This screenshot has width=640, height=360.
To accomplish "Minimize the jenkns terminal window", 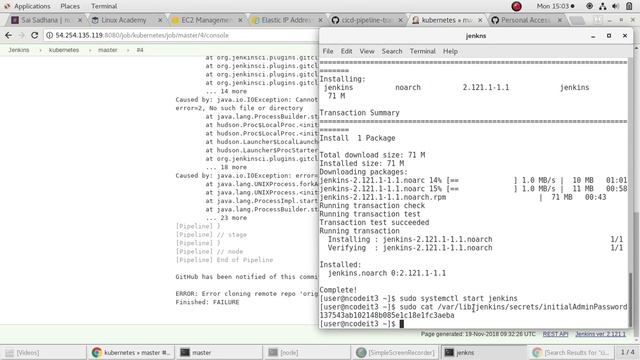I will click(593, 36).
